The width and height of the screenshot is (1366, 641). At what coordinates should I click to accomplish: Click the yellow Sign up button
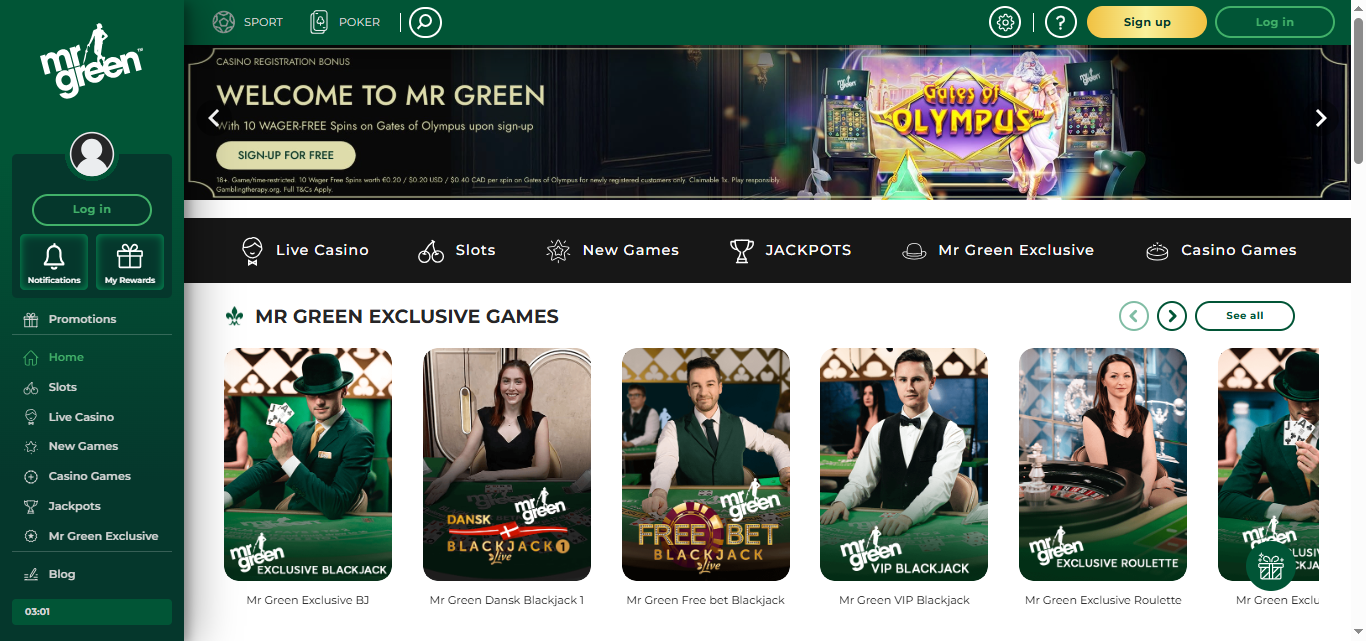click(1147, 22)
